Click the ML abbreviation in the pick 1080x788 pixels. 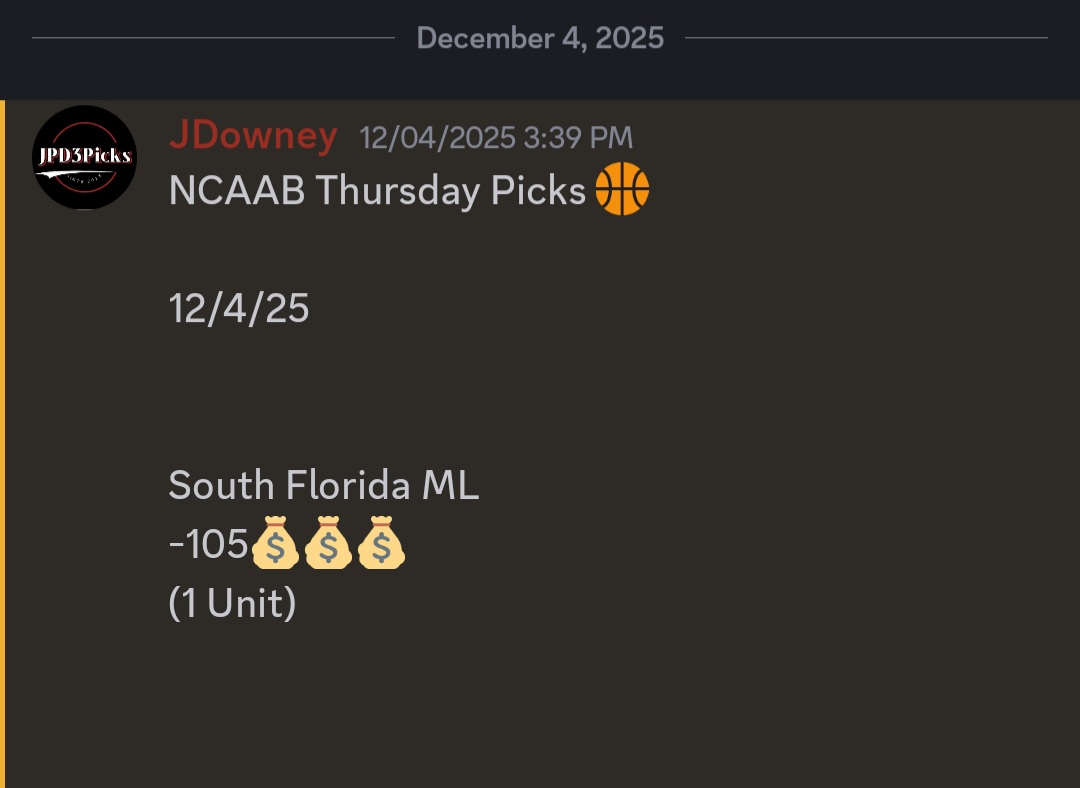click(450, 486)
